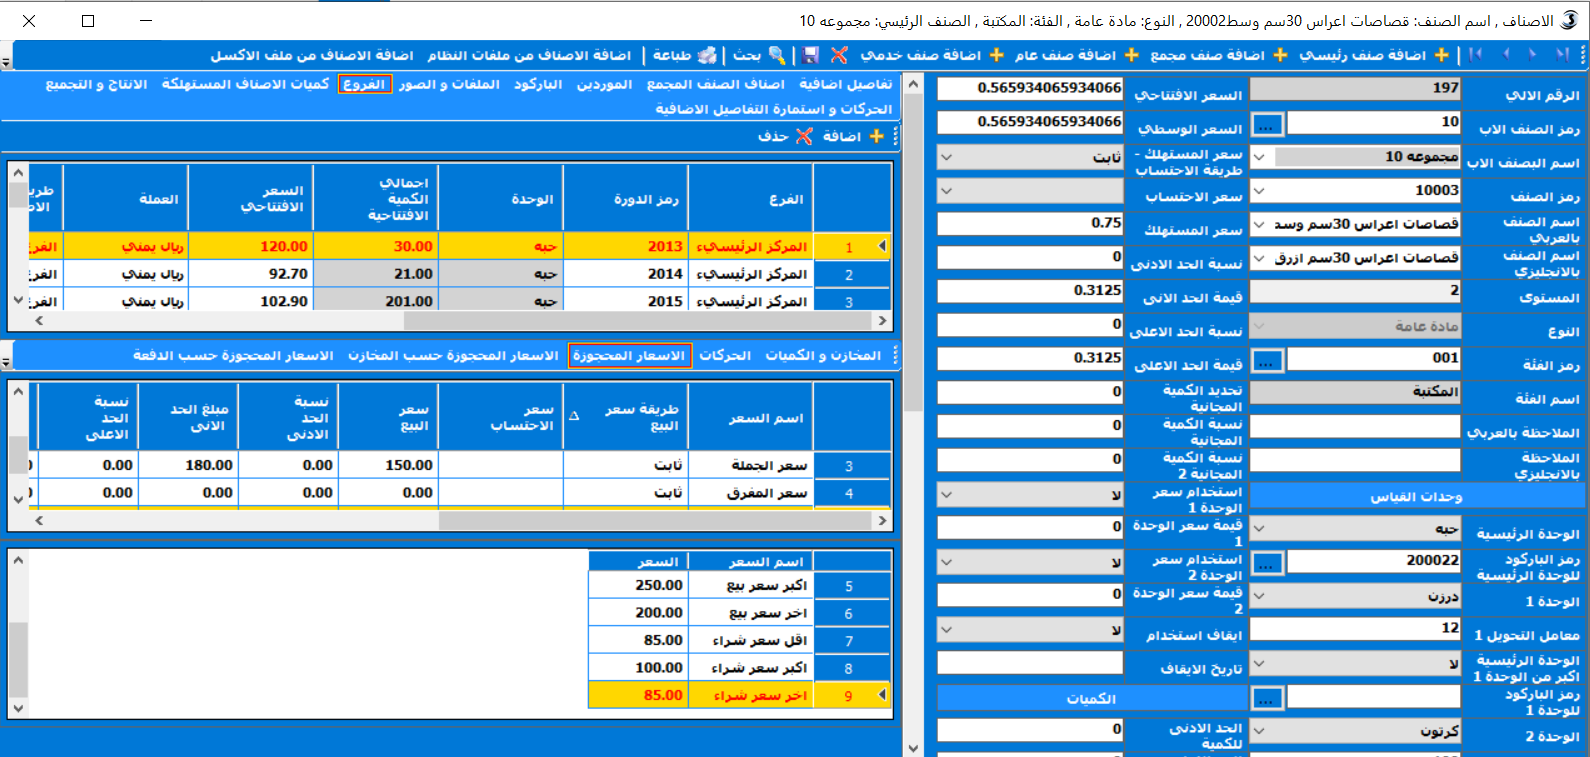Expand اسم الصنف الاب dropdown
The width and height of the screenshot is (1590, 757).
tap(1259, 156)
